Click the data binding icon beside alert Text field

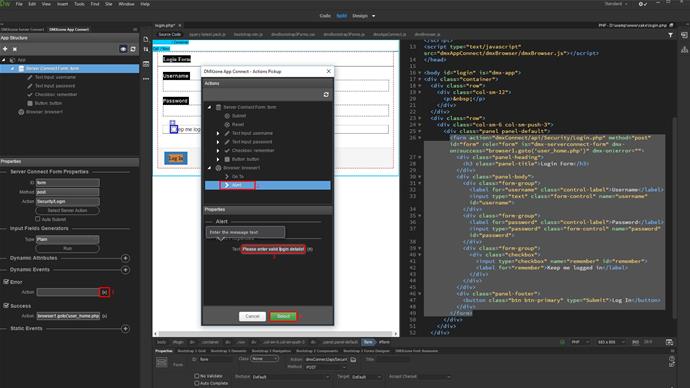click(x=310, y=249)
